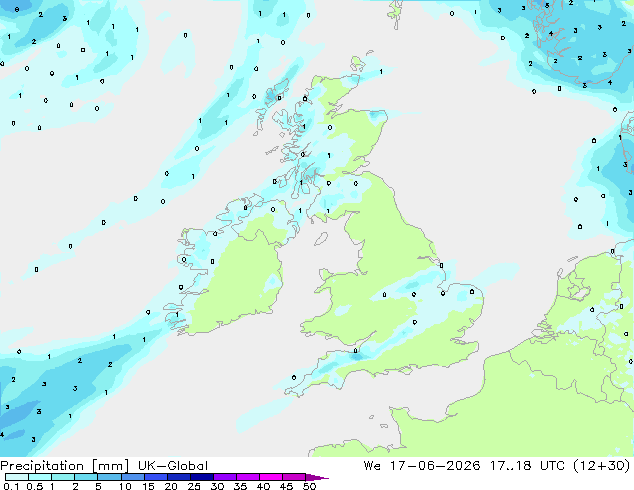This screenshot has height=490, width=634.
Task: Click the date text "17-06-2026"
Action: coord(435,466)
